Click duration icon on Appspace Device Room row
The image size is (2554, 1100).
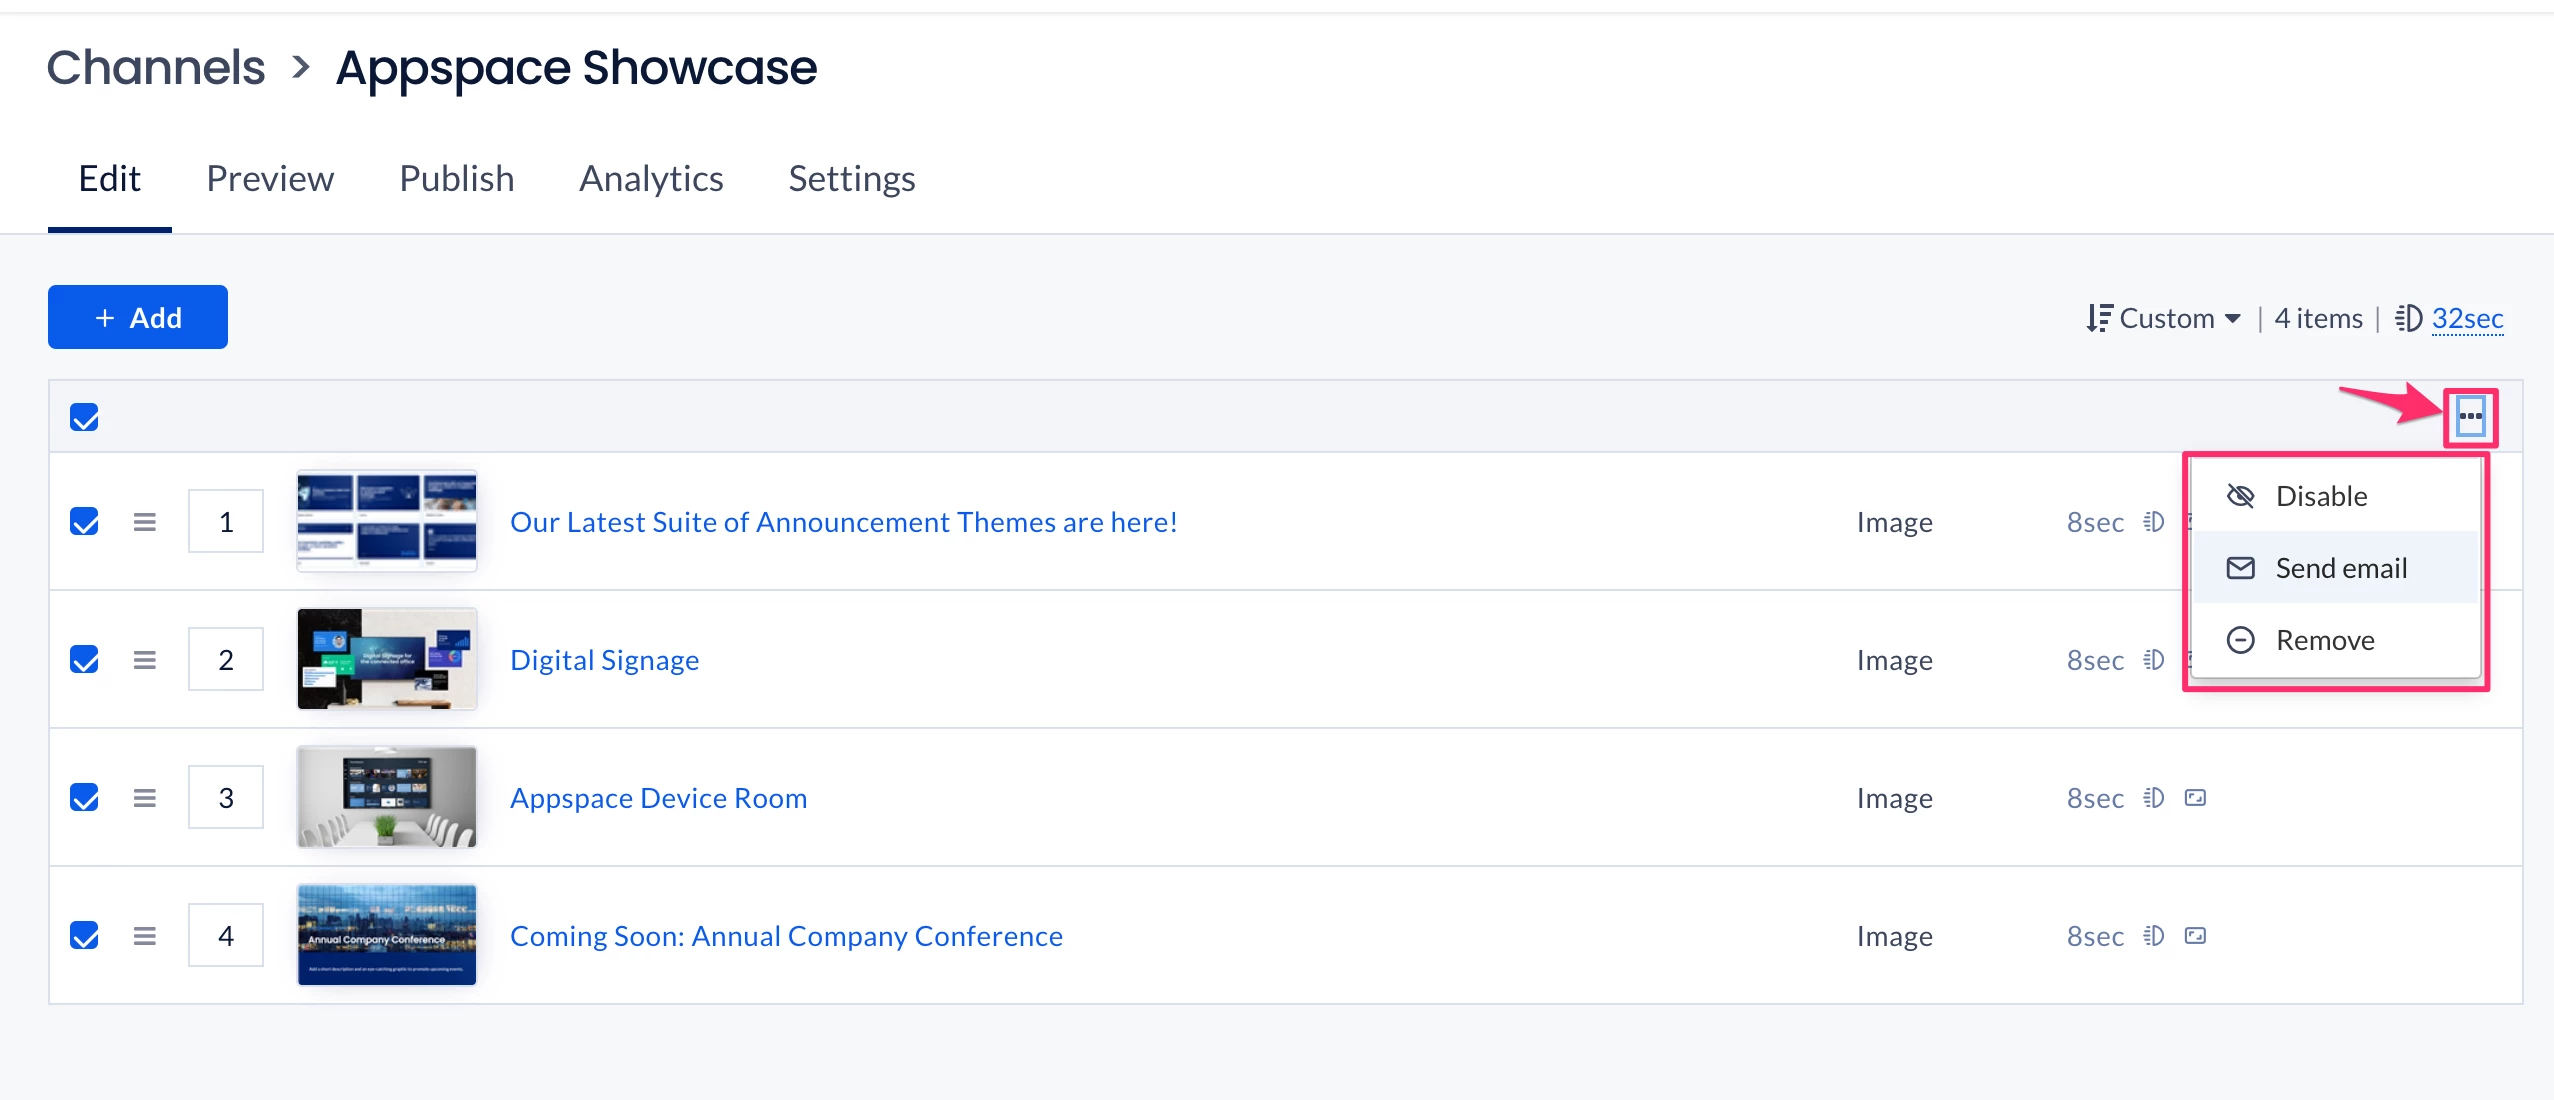coord(2154,798)
